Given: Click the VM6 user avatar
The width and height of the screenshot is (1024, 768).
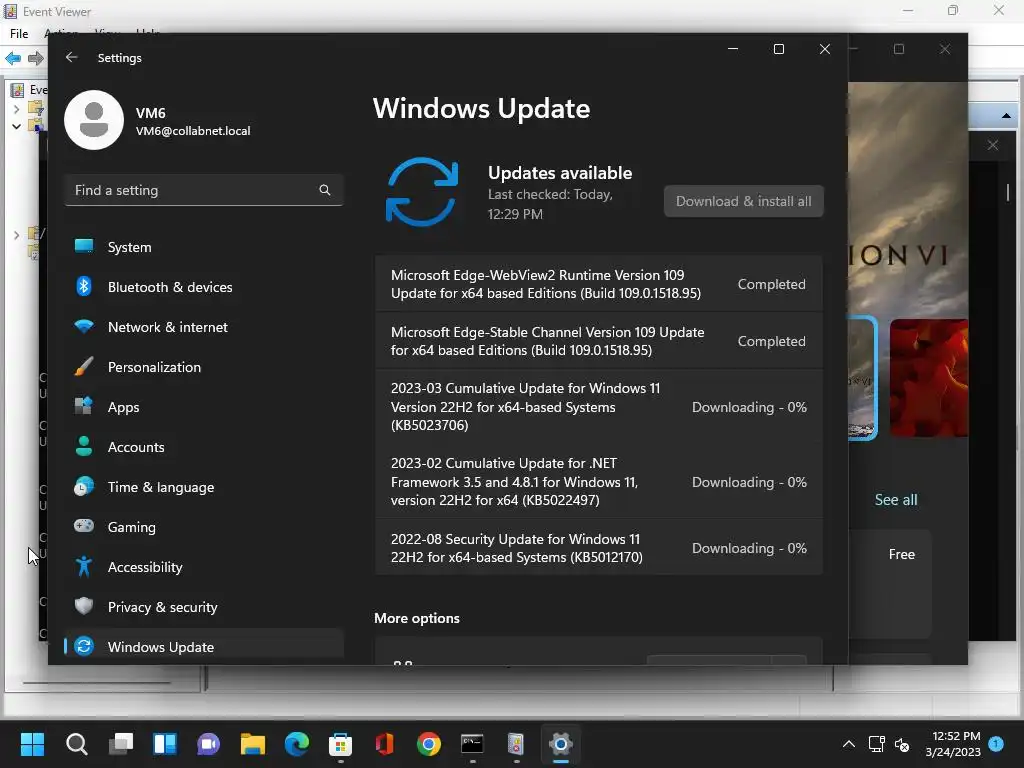Looking at the screenshot, I should (94, 120).
